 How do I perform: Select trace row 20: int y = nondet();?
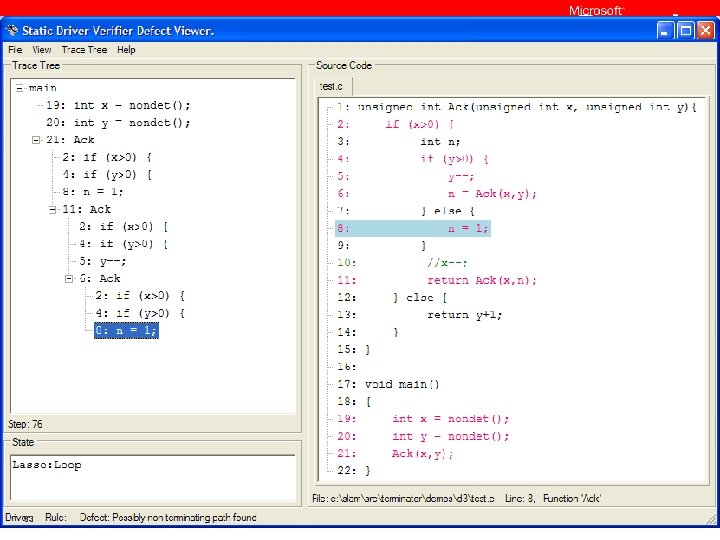coord(118,123)
